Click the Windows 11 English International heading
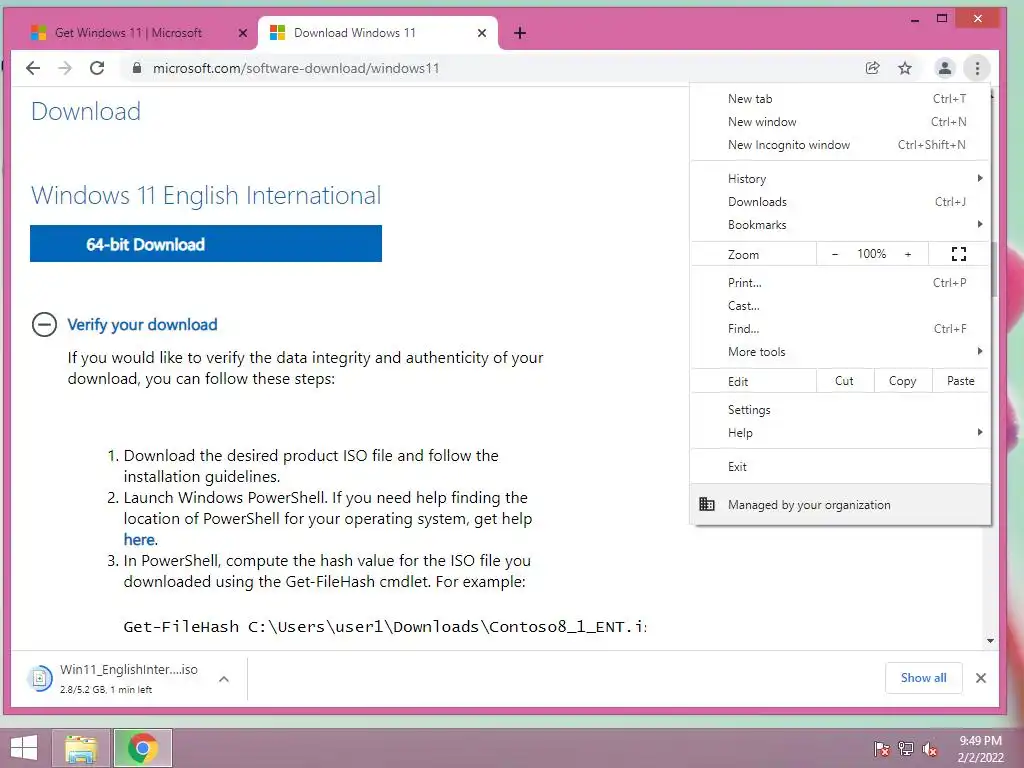This screenshot has height=768, width=1024. (206, 195)
